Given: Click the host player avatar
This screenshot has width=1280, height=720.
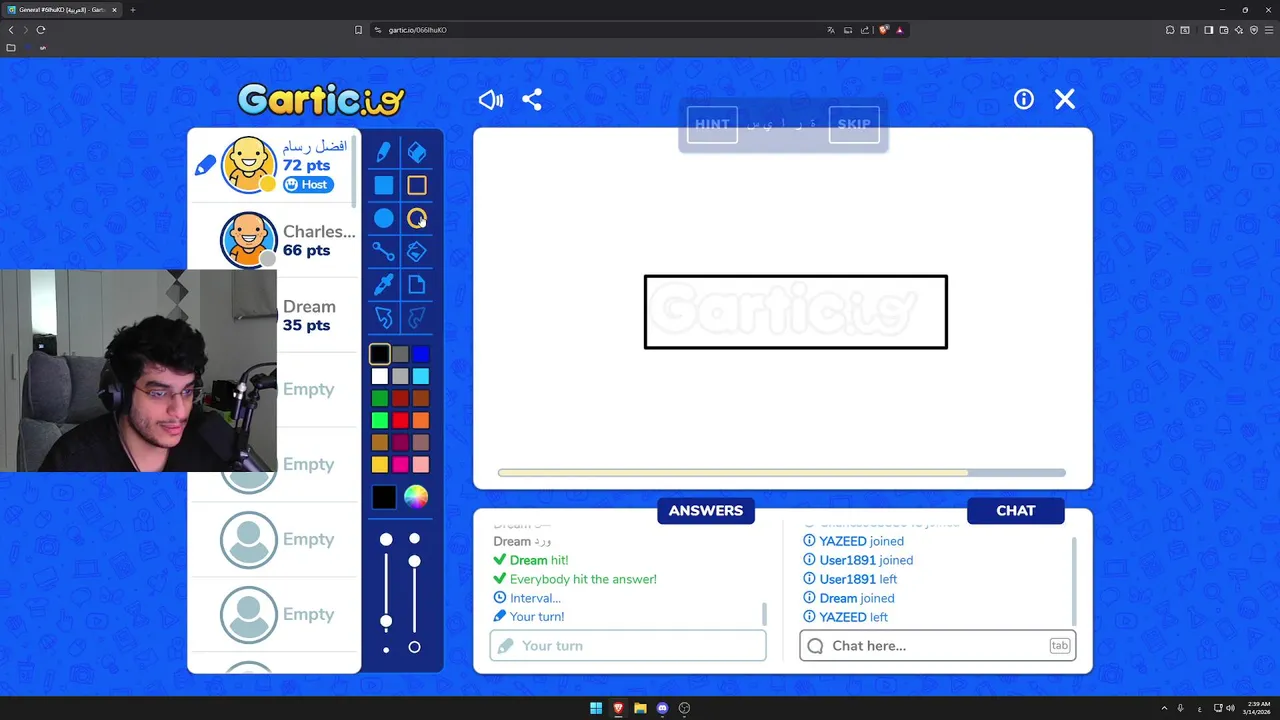Looking at the screenshot, I should pyautogui.click(x=248, y=164).
